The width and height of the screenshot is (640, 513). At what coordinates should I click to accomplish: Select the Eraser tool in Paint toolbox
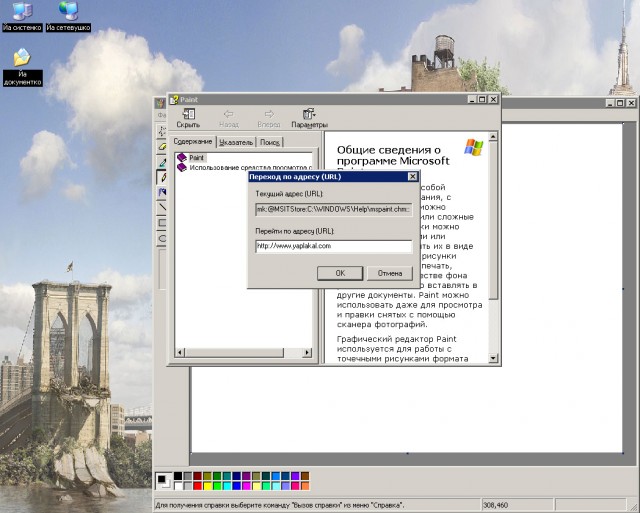[162, 146]
